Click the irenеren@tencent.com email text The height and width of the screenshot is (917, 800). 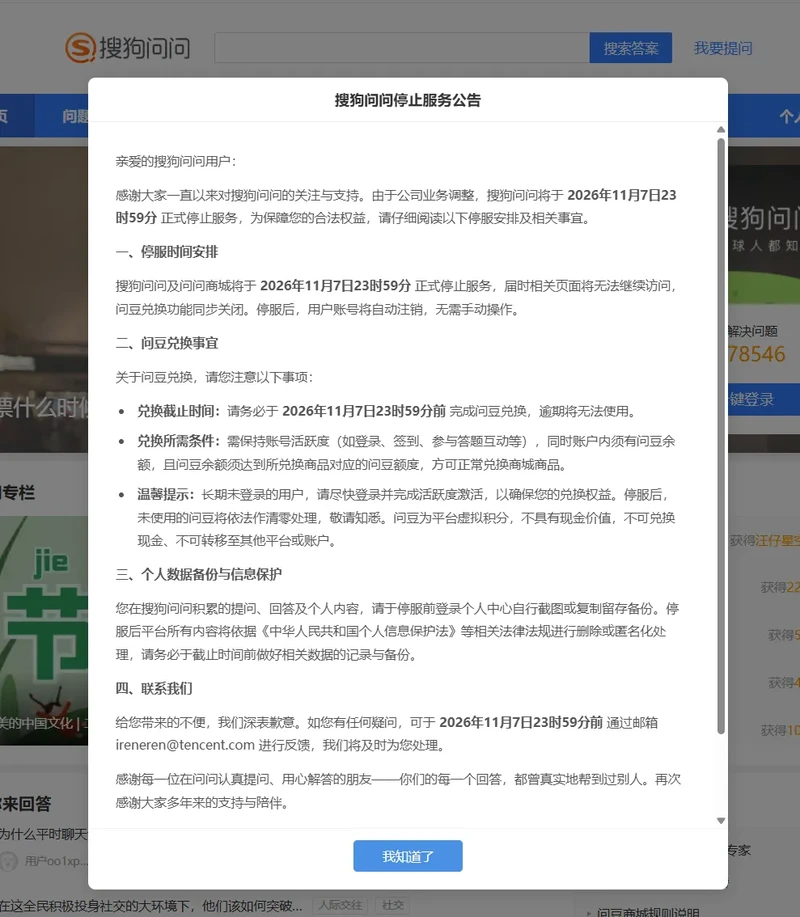coord(185,745)
